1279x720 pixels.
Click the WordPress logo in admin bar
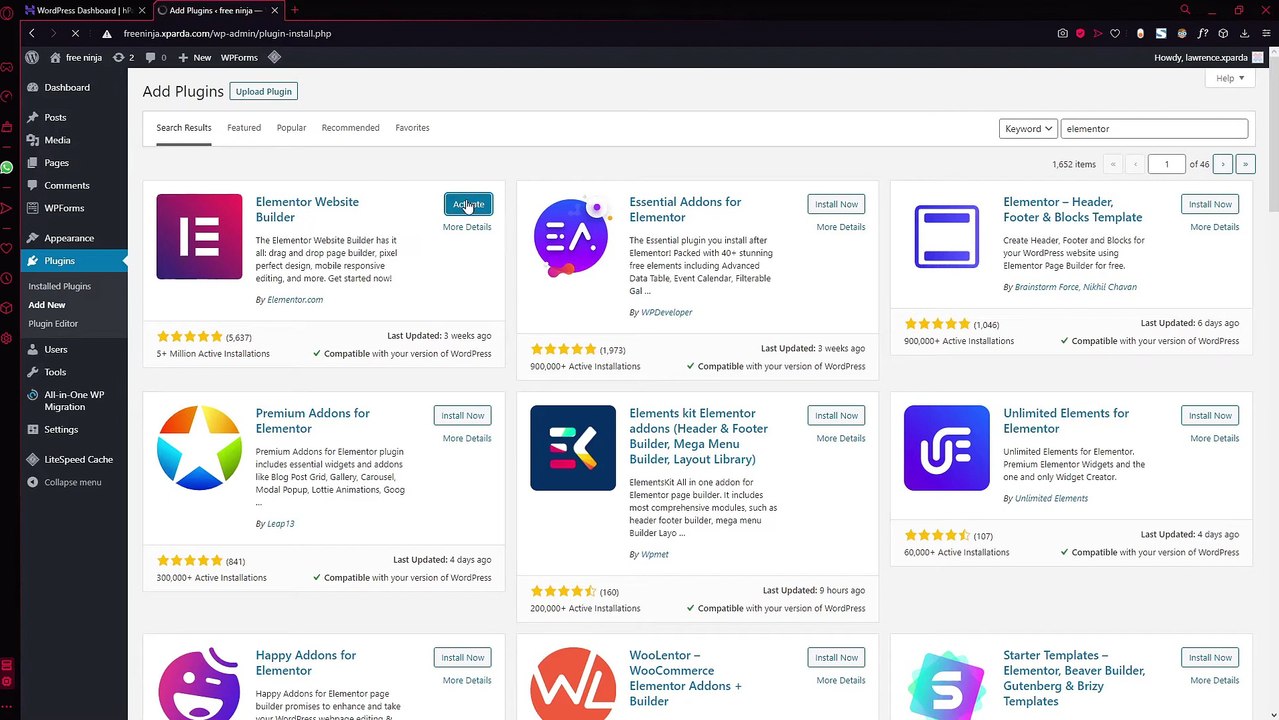coord(32,57)
